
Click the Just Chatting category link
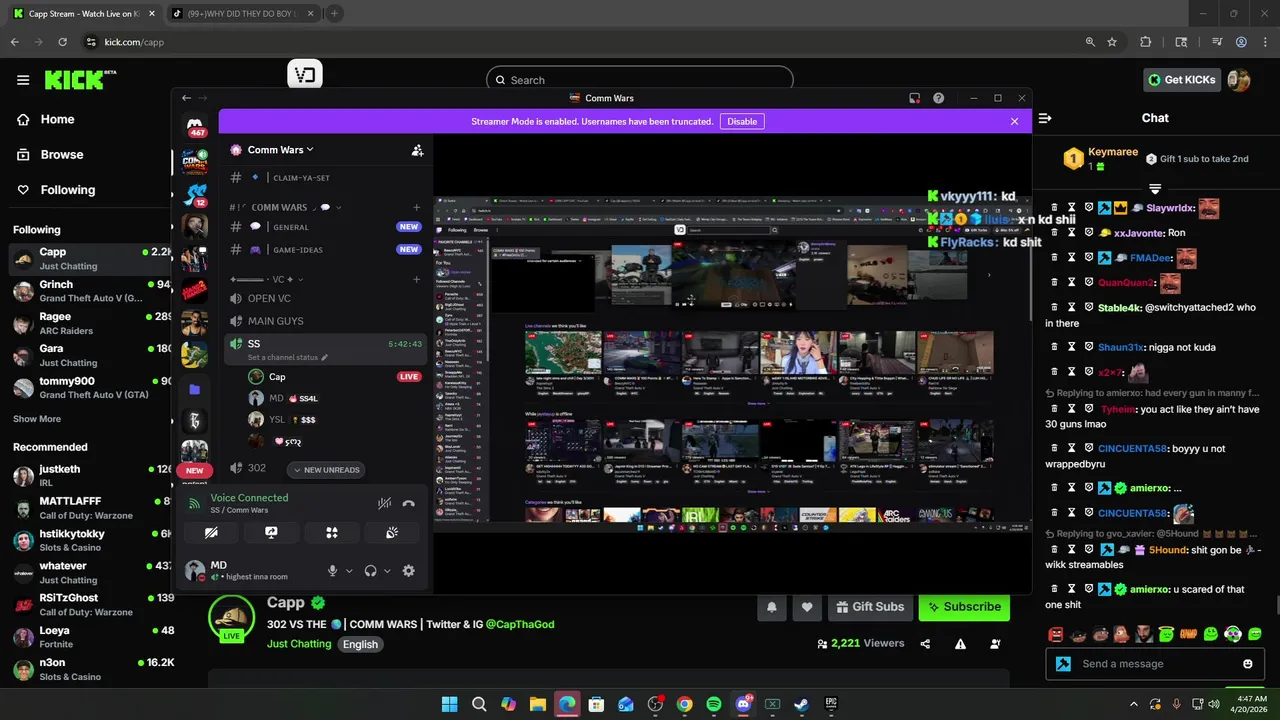click(299, 644)
